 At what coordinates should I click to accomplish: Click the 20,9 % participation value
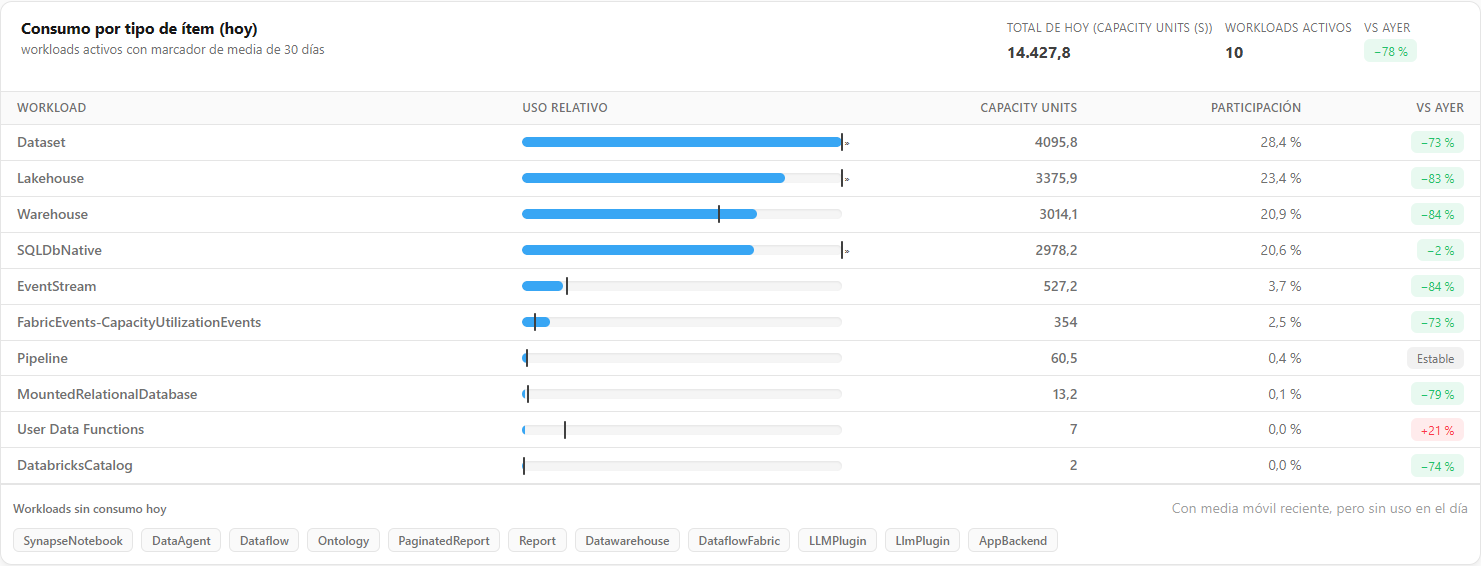point(1280,214)
